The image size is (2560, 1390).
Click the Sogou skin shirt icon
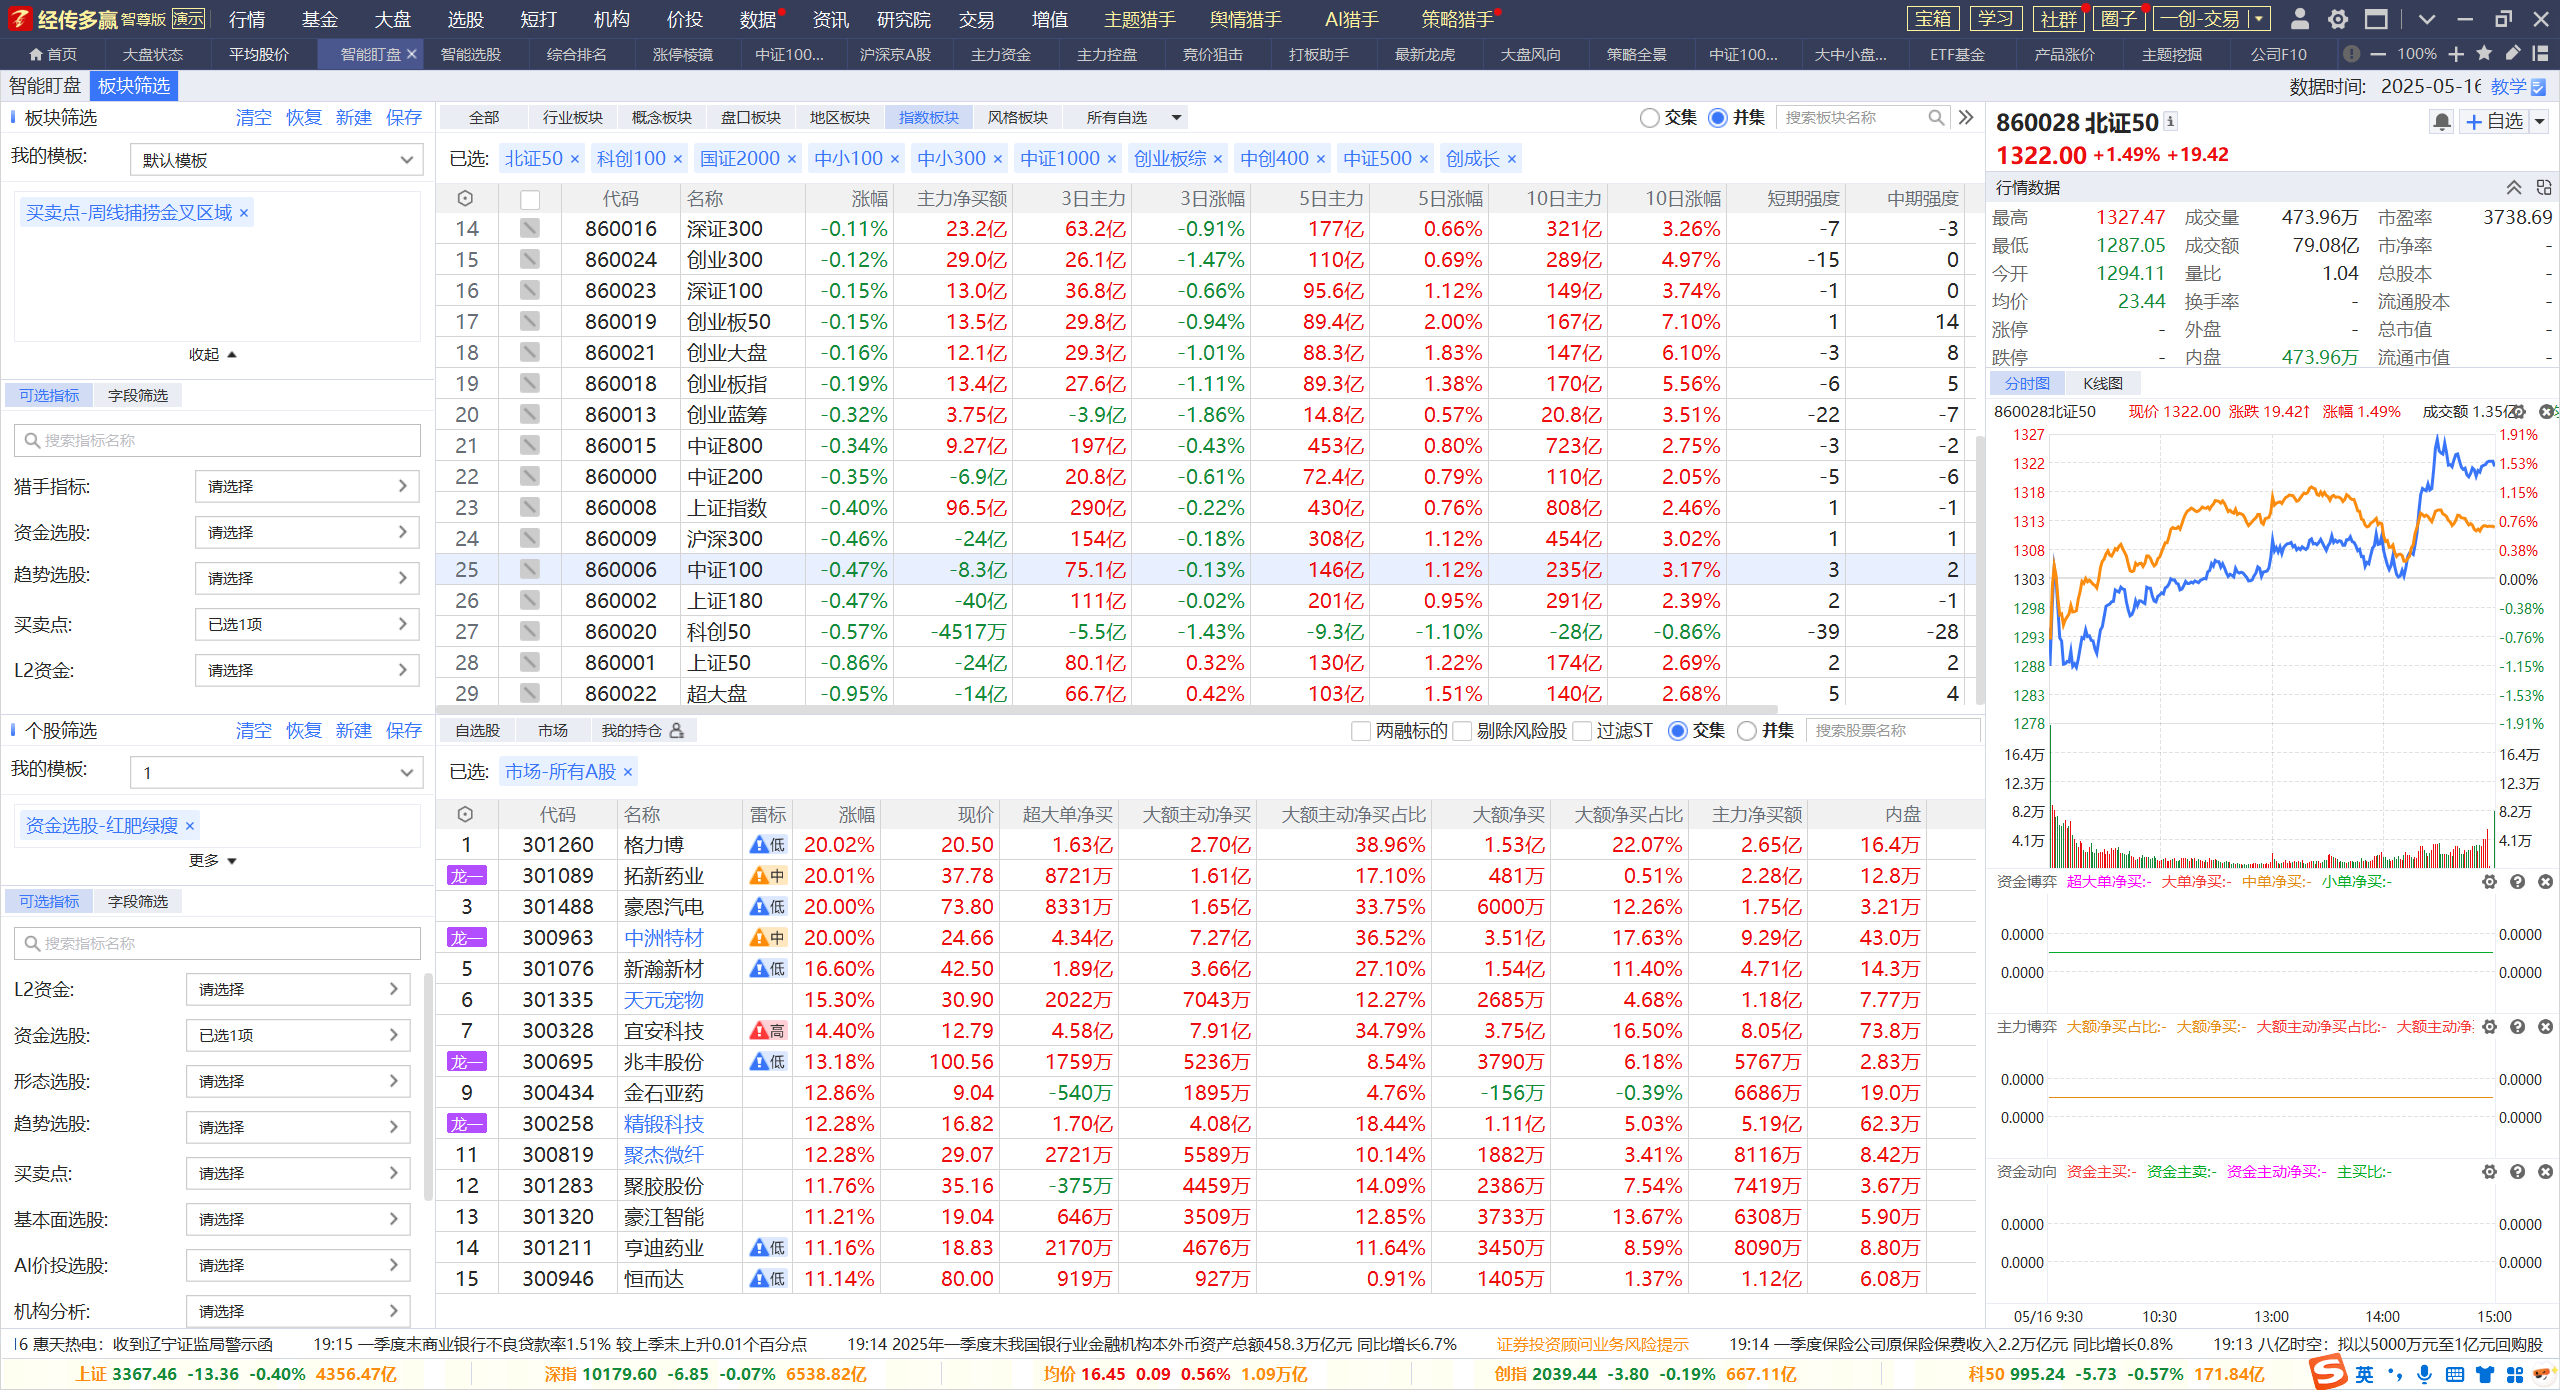(x=2485, y=1375)
